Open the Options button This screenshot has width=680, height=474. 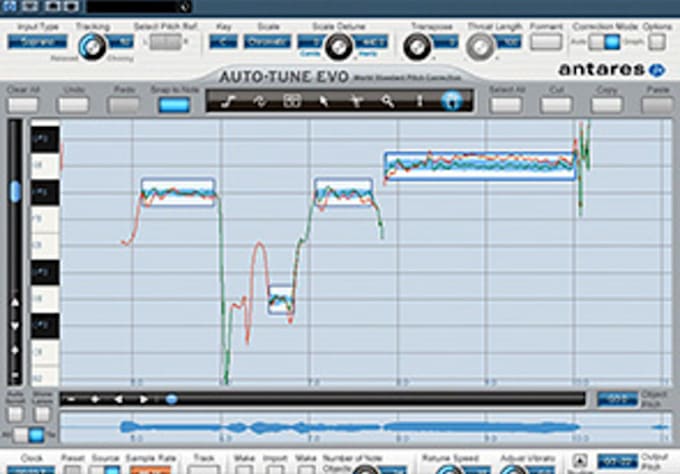(x=657, y=42)
